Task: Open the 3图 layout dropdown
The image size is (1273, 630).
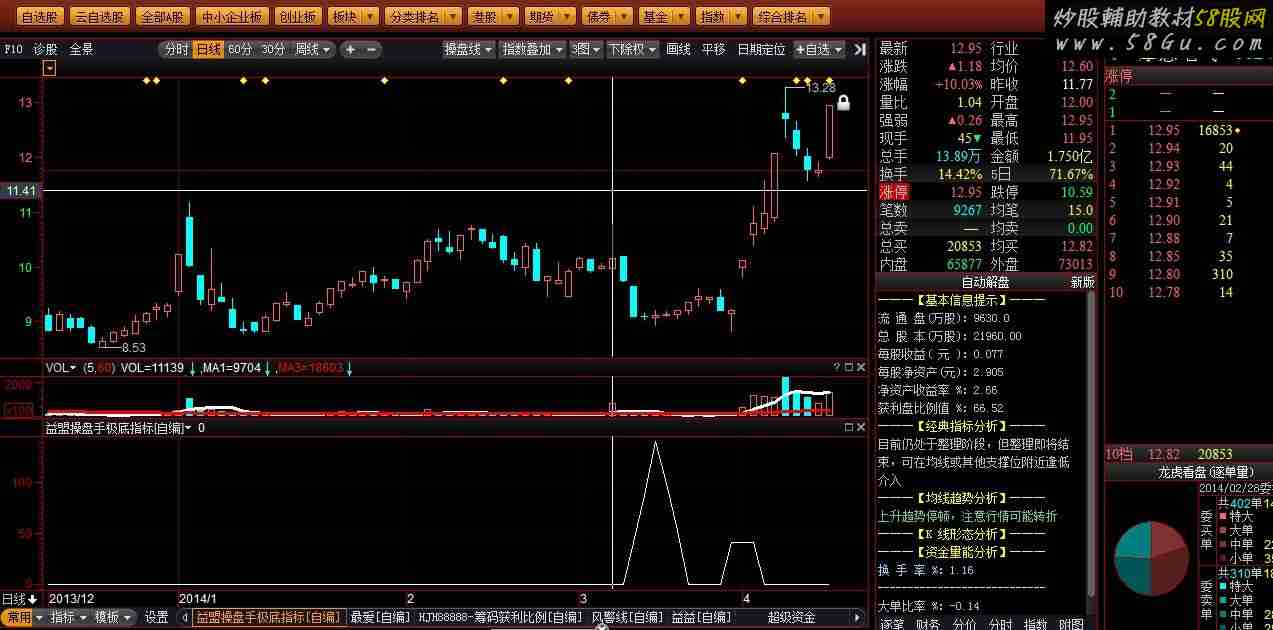Action: click(x=585, y=49)
